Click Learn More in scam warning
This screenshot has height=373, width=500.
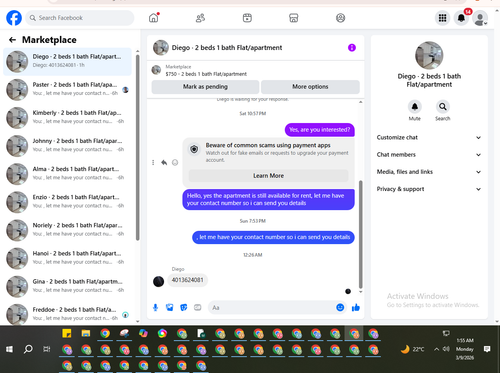(x=268, y=176)
